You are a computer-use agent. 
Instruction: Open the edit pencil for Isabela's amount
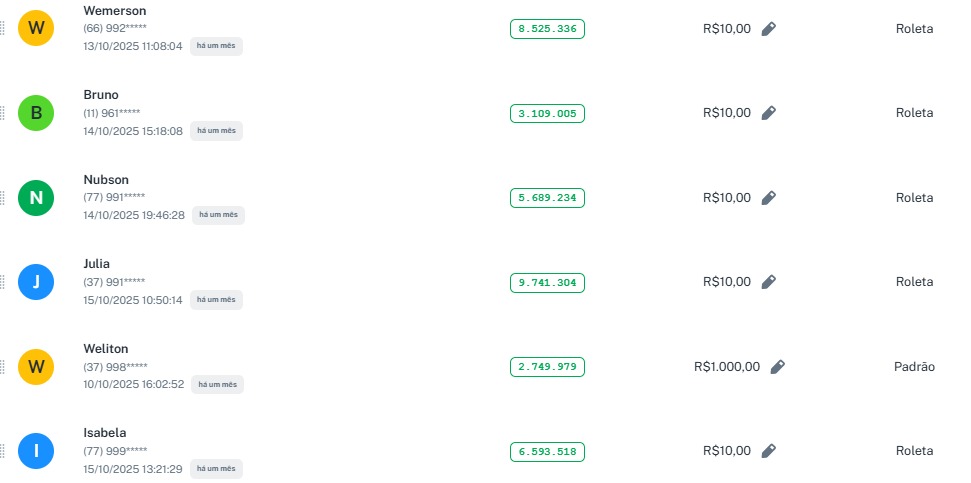tap(768, 451)
